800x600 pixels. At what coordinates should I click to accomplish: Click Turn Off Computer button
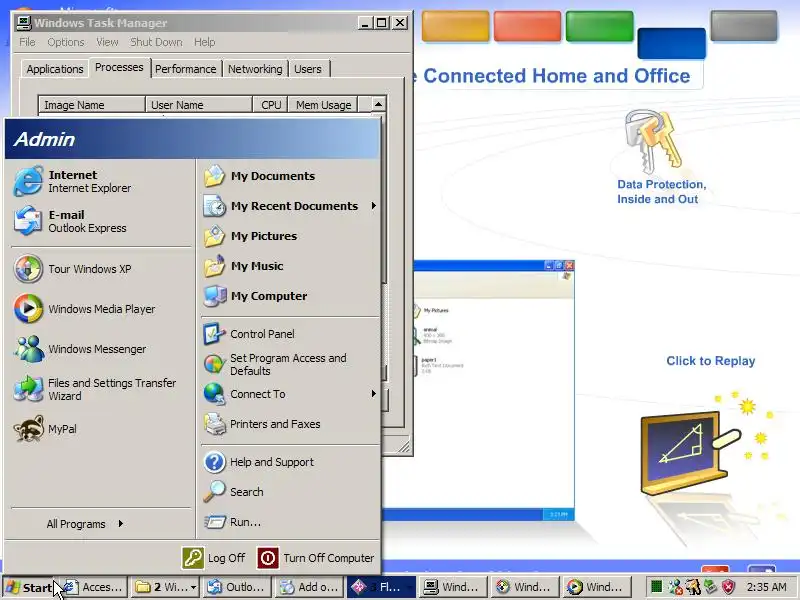[316, 558]
